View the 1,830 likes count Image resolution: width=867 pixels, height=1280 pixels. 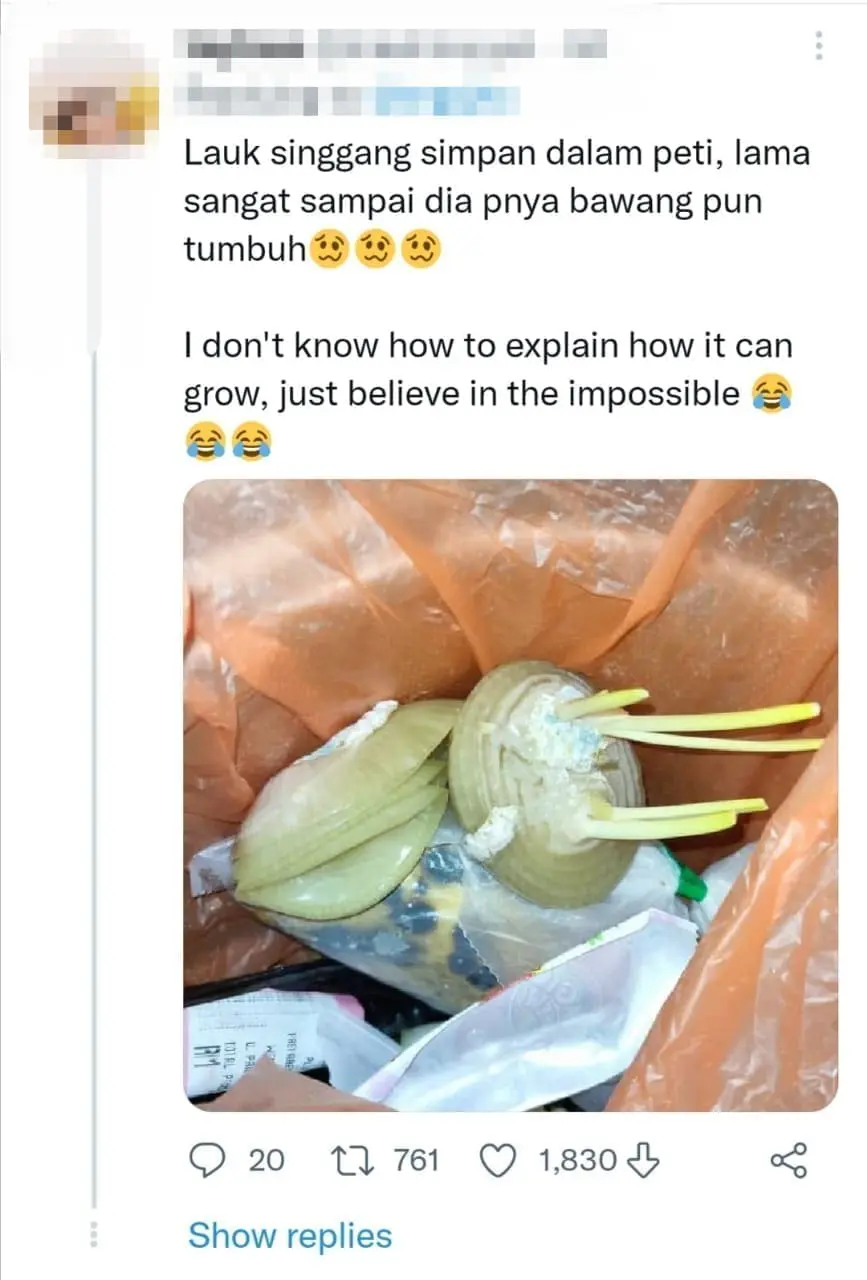tap(577, 1160)
